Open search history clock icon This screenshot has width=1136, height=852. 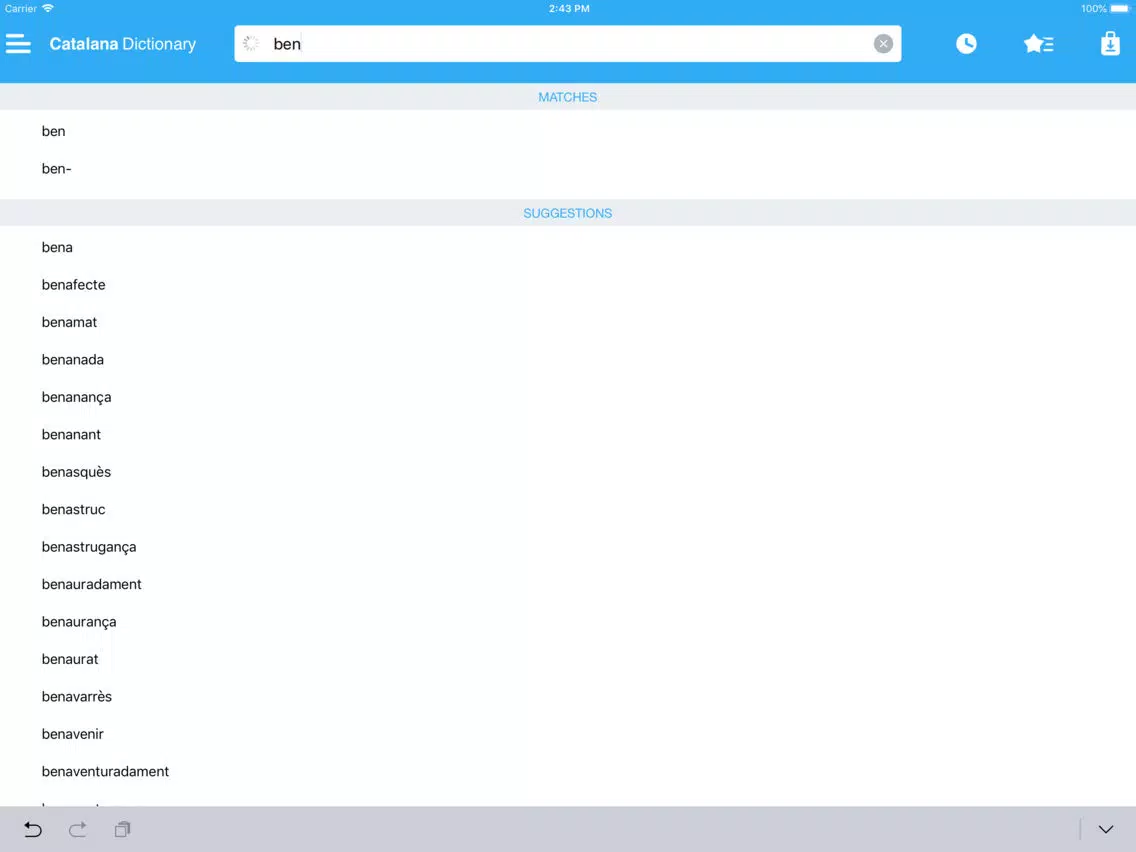tap(966, 44)
